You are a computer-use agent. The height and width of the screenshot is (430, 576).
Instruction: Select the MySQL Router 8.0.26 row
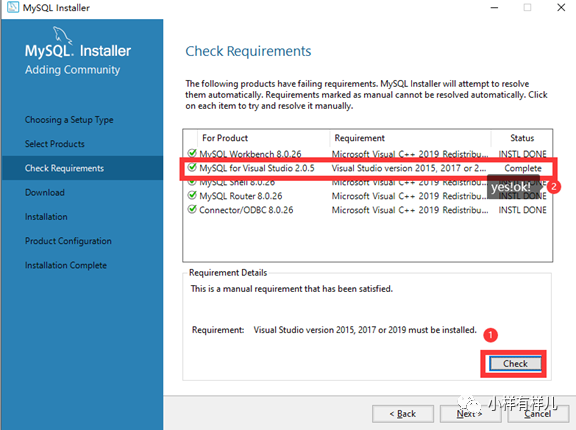367,196
